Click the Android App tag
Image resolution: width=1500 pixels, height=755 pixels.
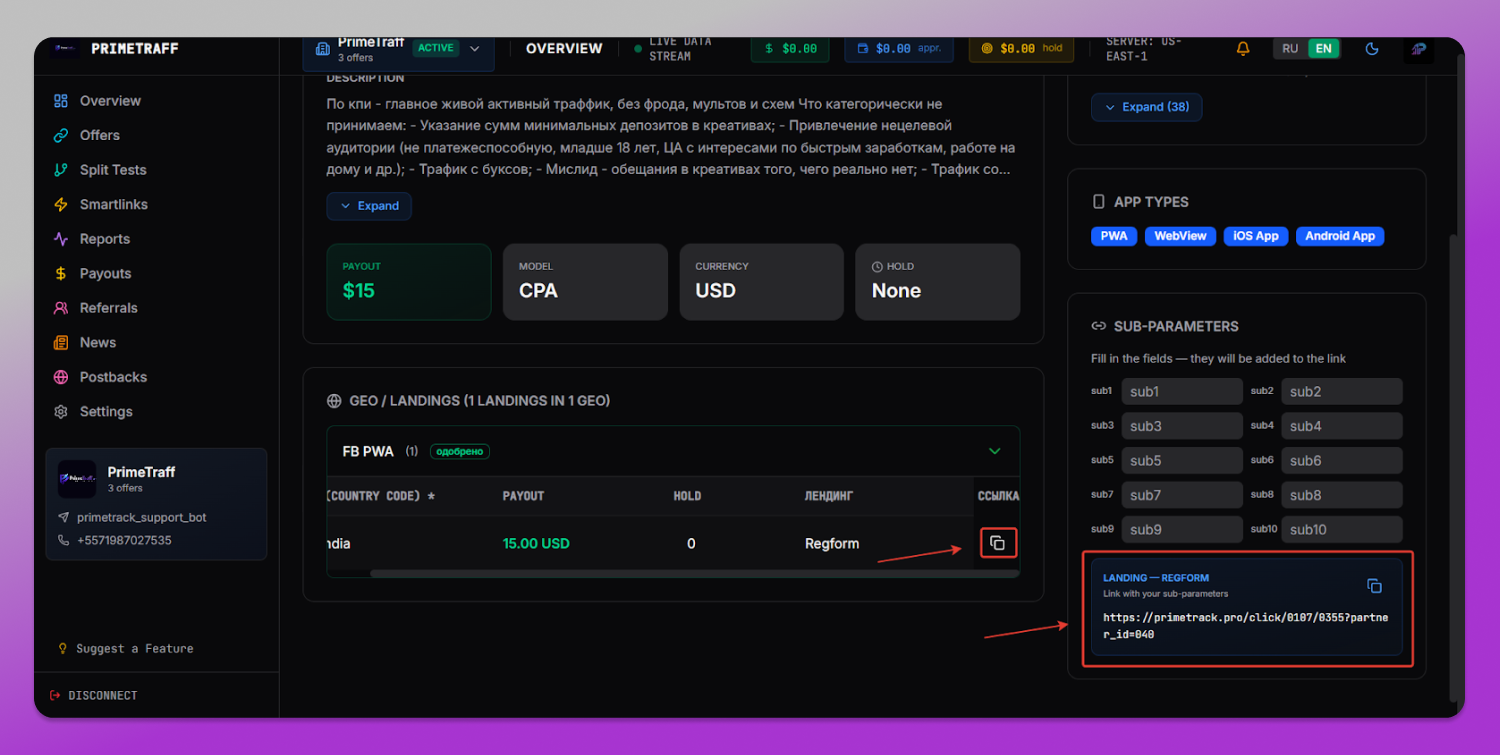pos(1340,236)
